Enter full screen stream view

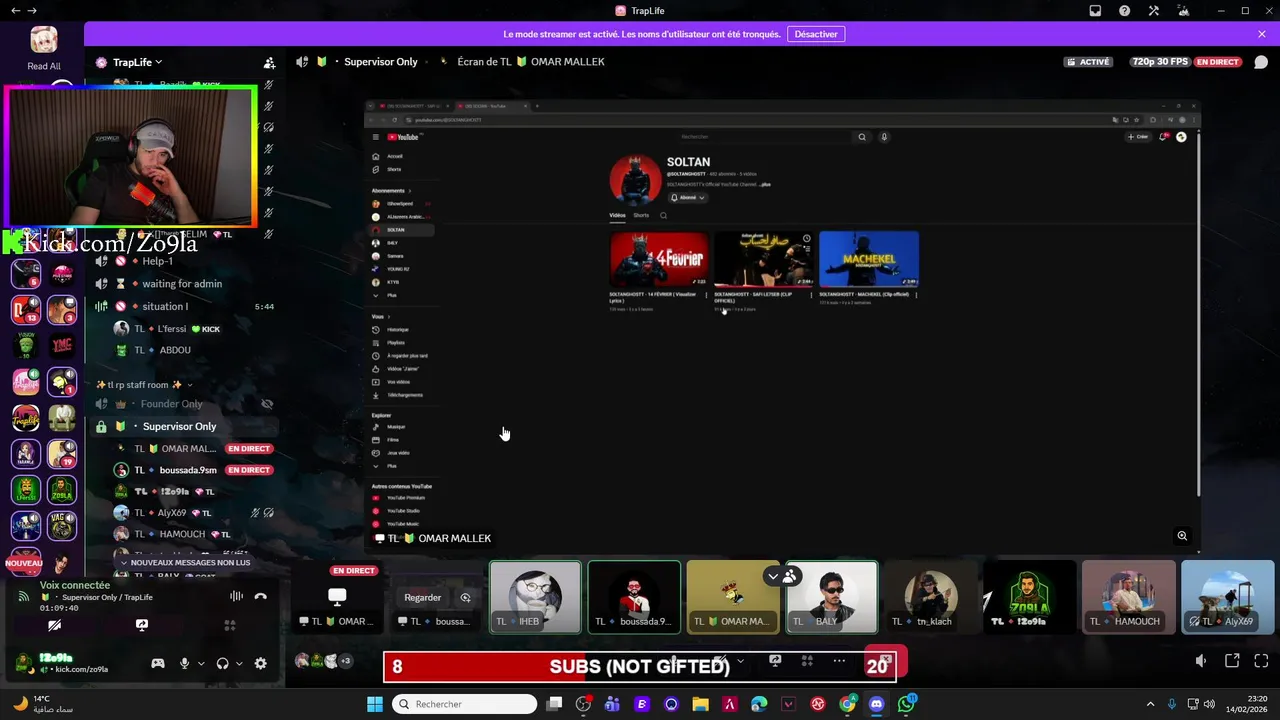(x=1261, y=661)
